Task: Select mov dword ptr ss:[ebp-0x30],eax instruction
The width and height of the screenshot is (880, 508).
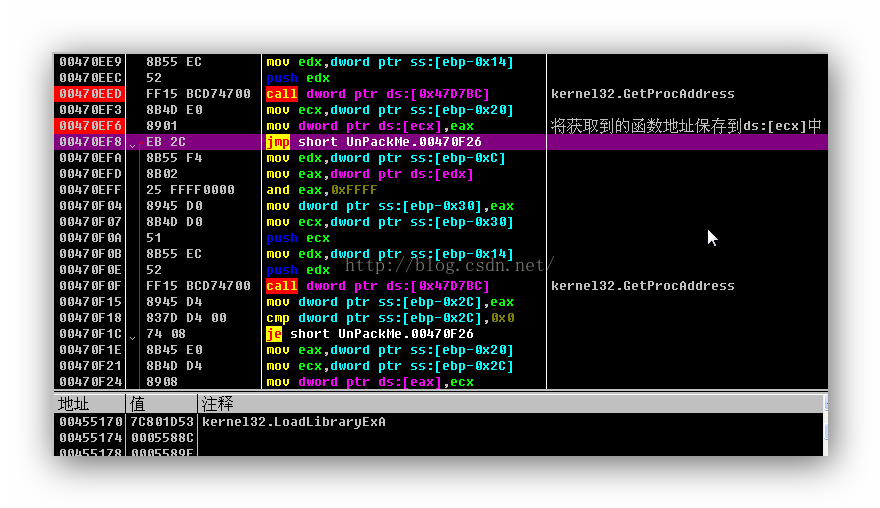Action: pyautogui.click(x=389, y=206)
